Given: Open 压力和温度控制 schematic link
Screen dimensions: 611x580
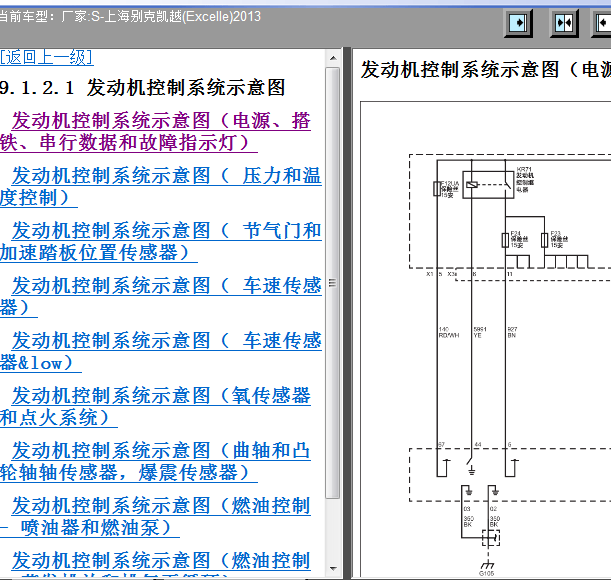Looking at the screenshot, I should [x=161, y=186].
